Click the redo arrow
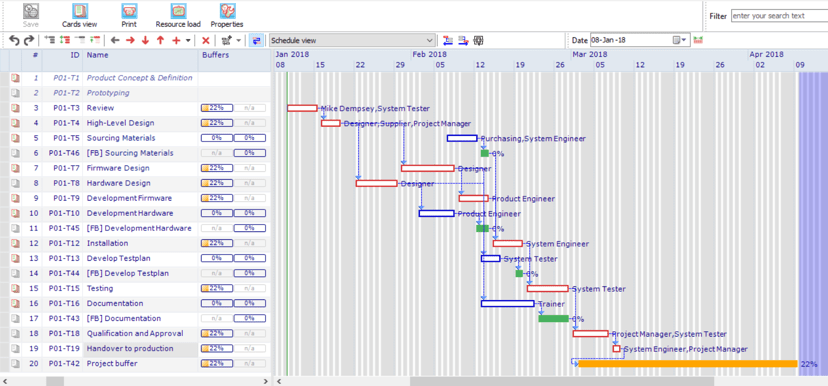Image resolution: width=828 pixels, height=386 pixels. (x=29, y=40)
